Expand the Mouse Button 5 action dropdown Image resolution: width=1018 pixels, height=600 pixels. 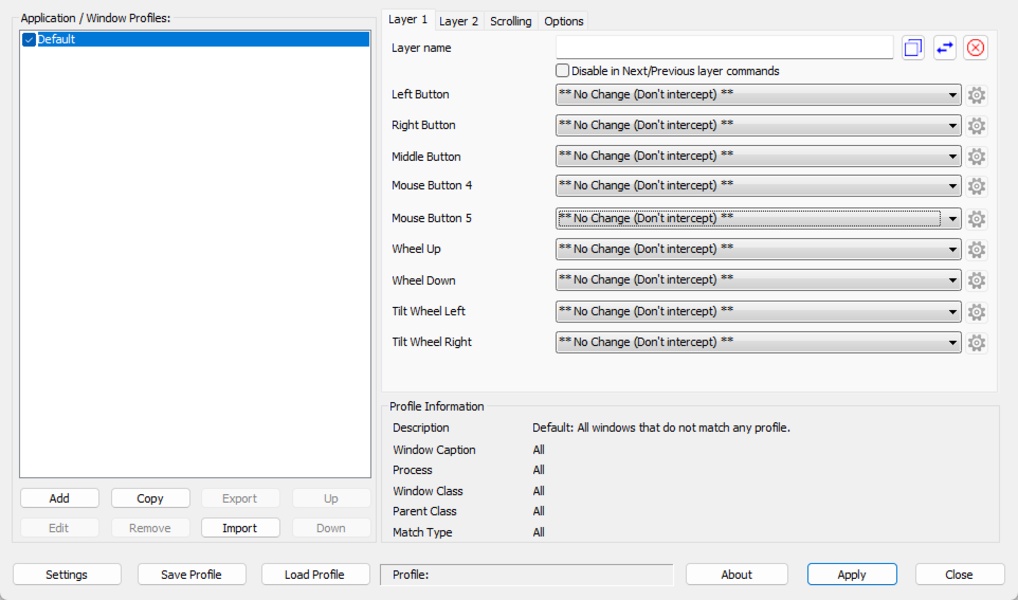click(758, 218)
